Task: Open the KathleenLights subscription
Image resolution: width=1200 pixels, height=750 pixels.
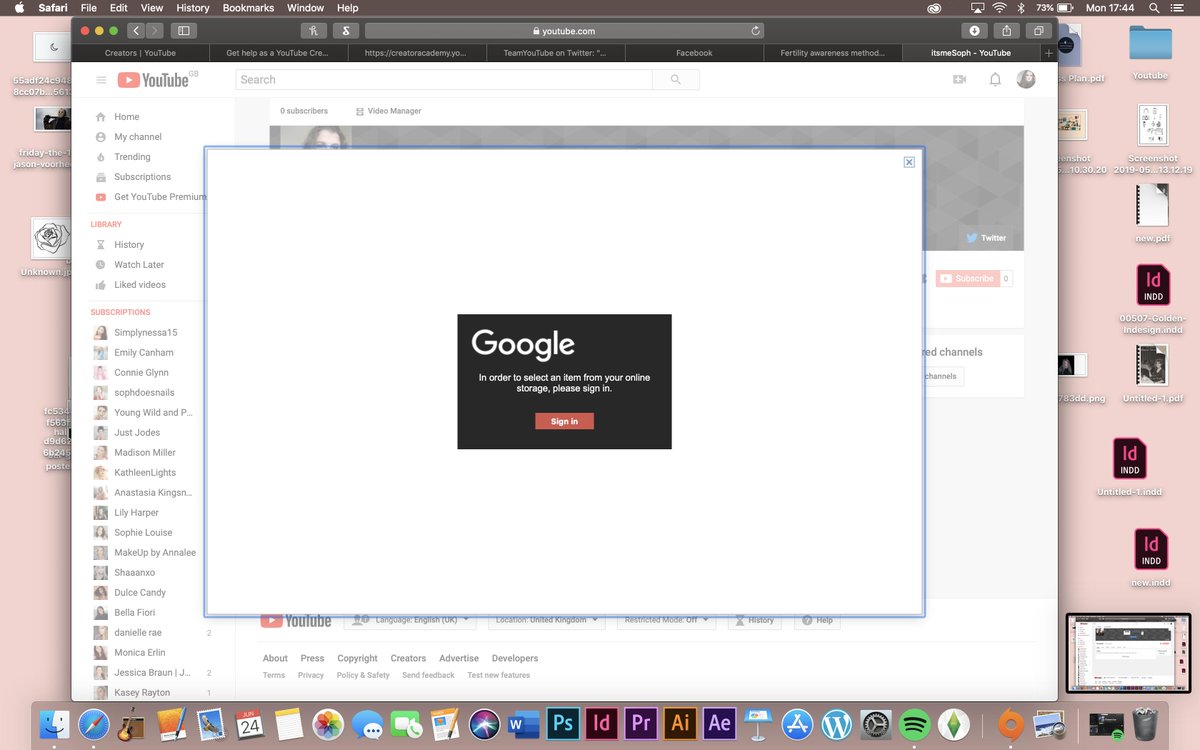Action: click(x=145, y=473)
